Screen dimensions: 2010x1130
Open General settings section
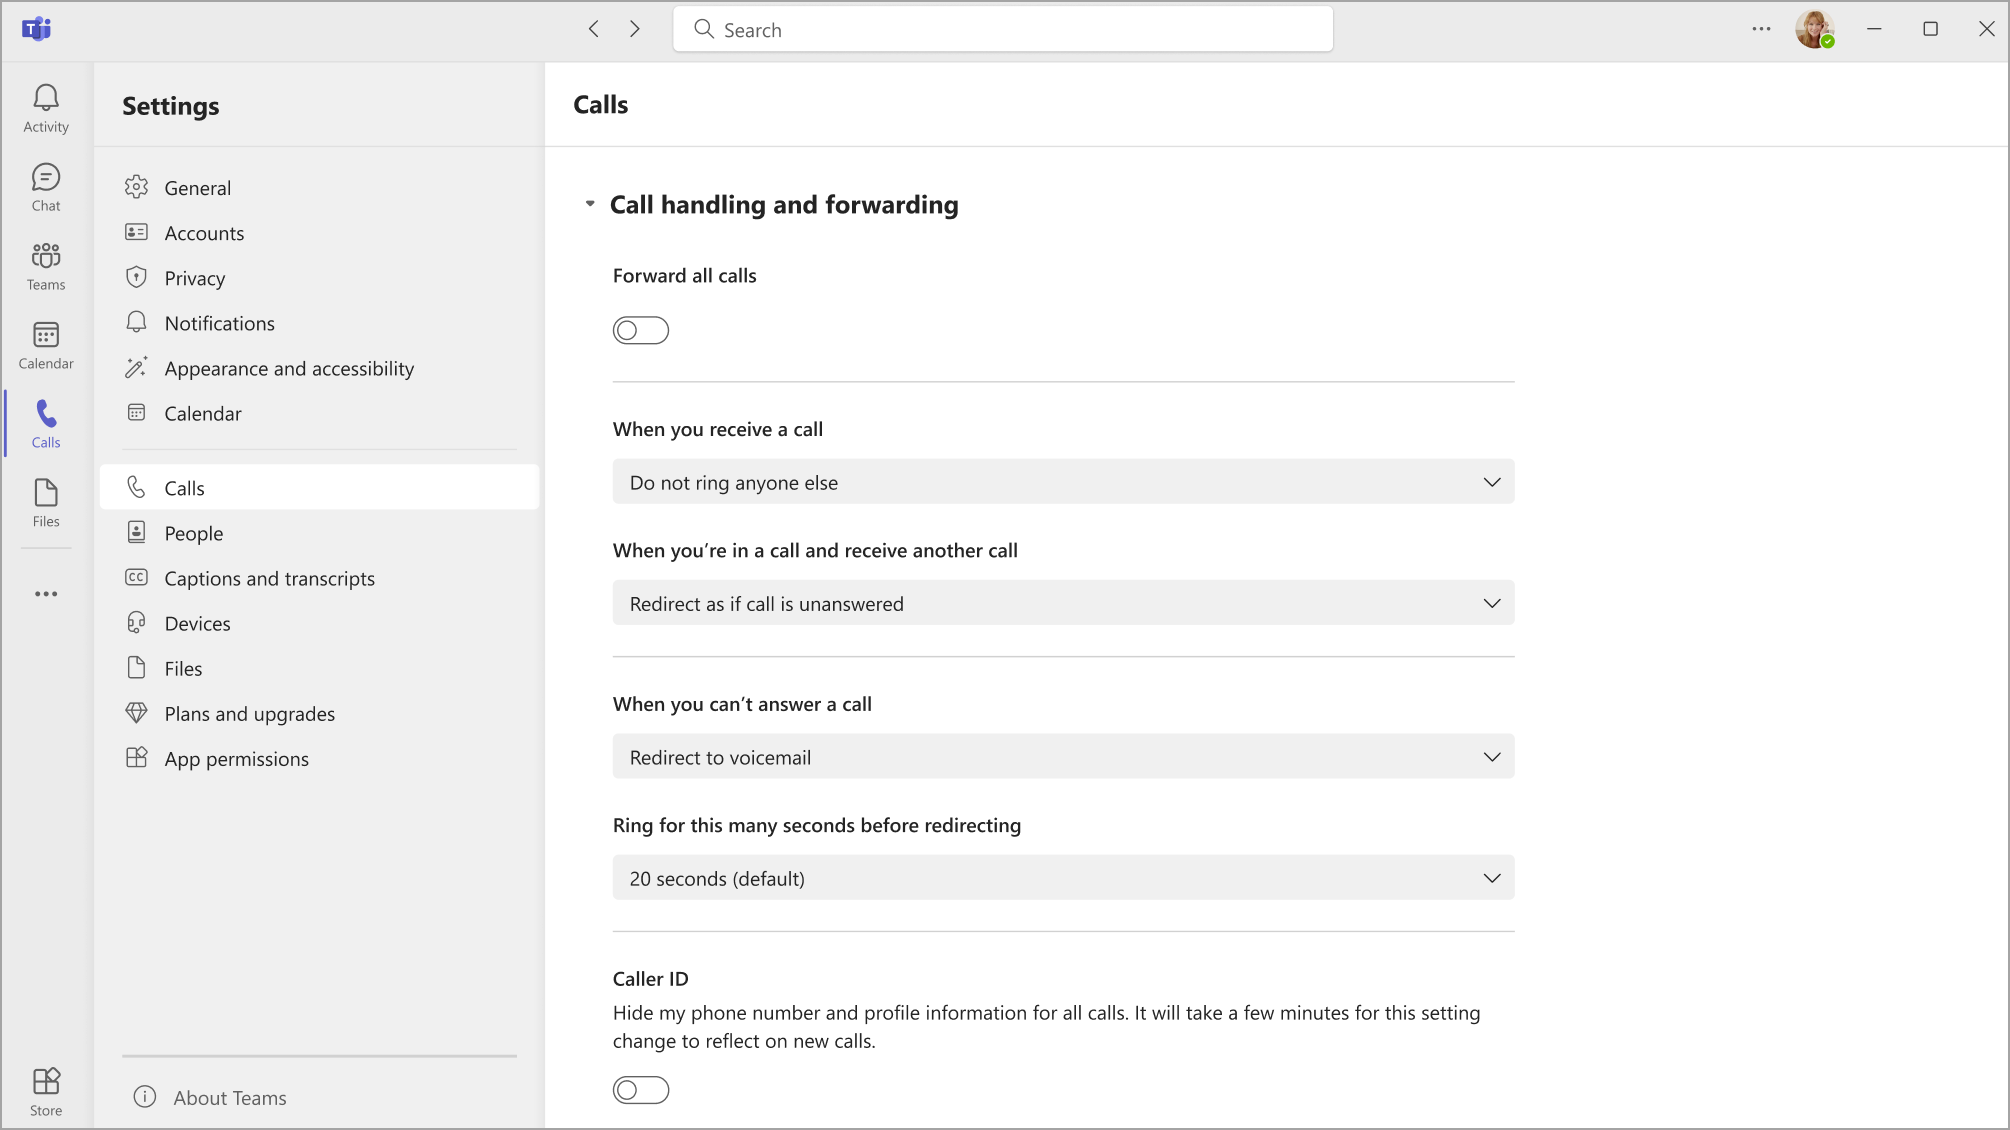197,188
